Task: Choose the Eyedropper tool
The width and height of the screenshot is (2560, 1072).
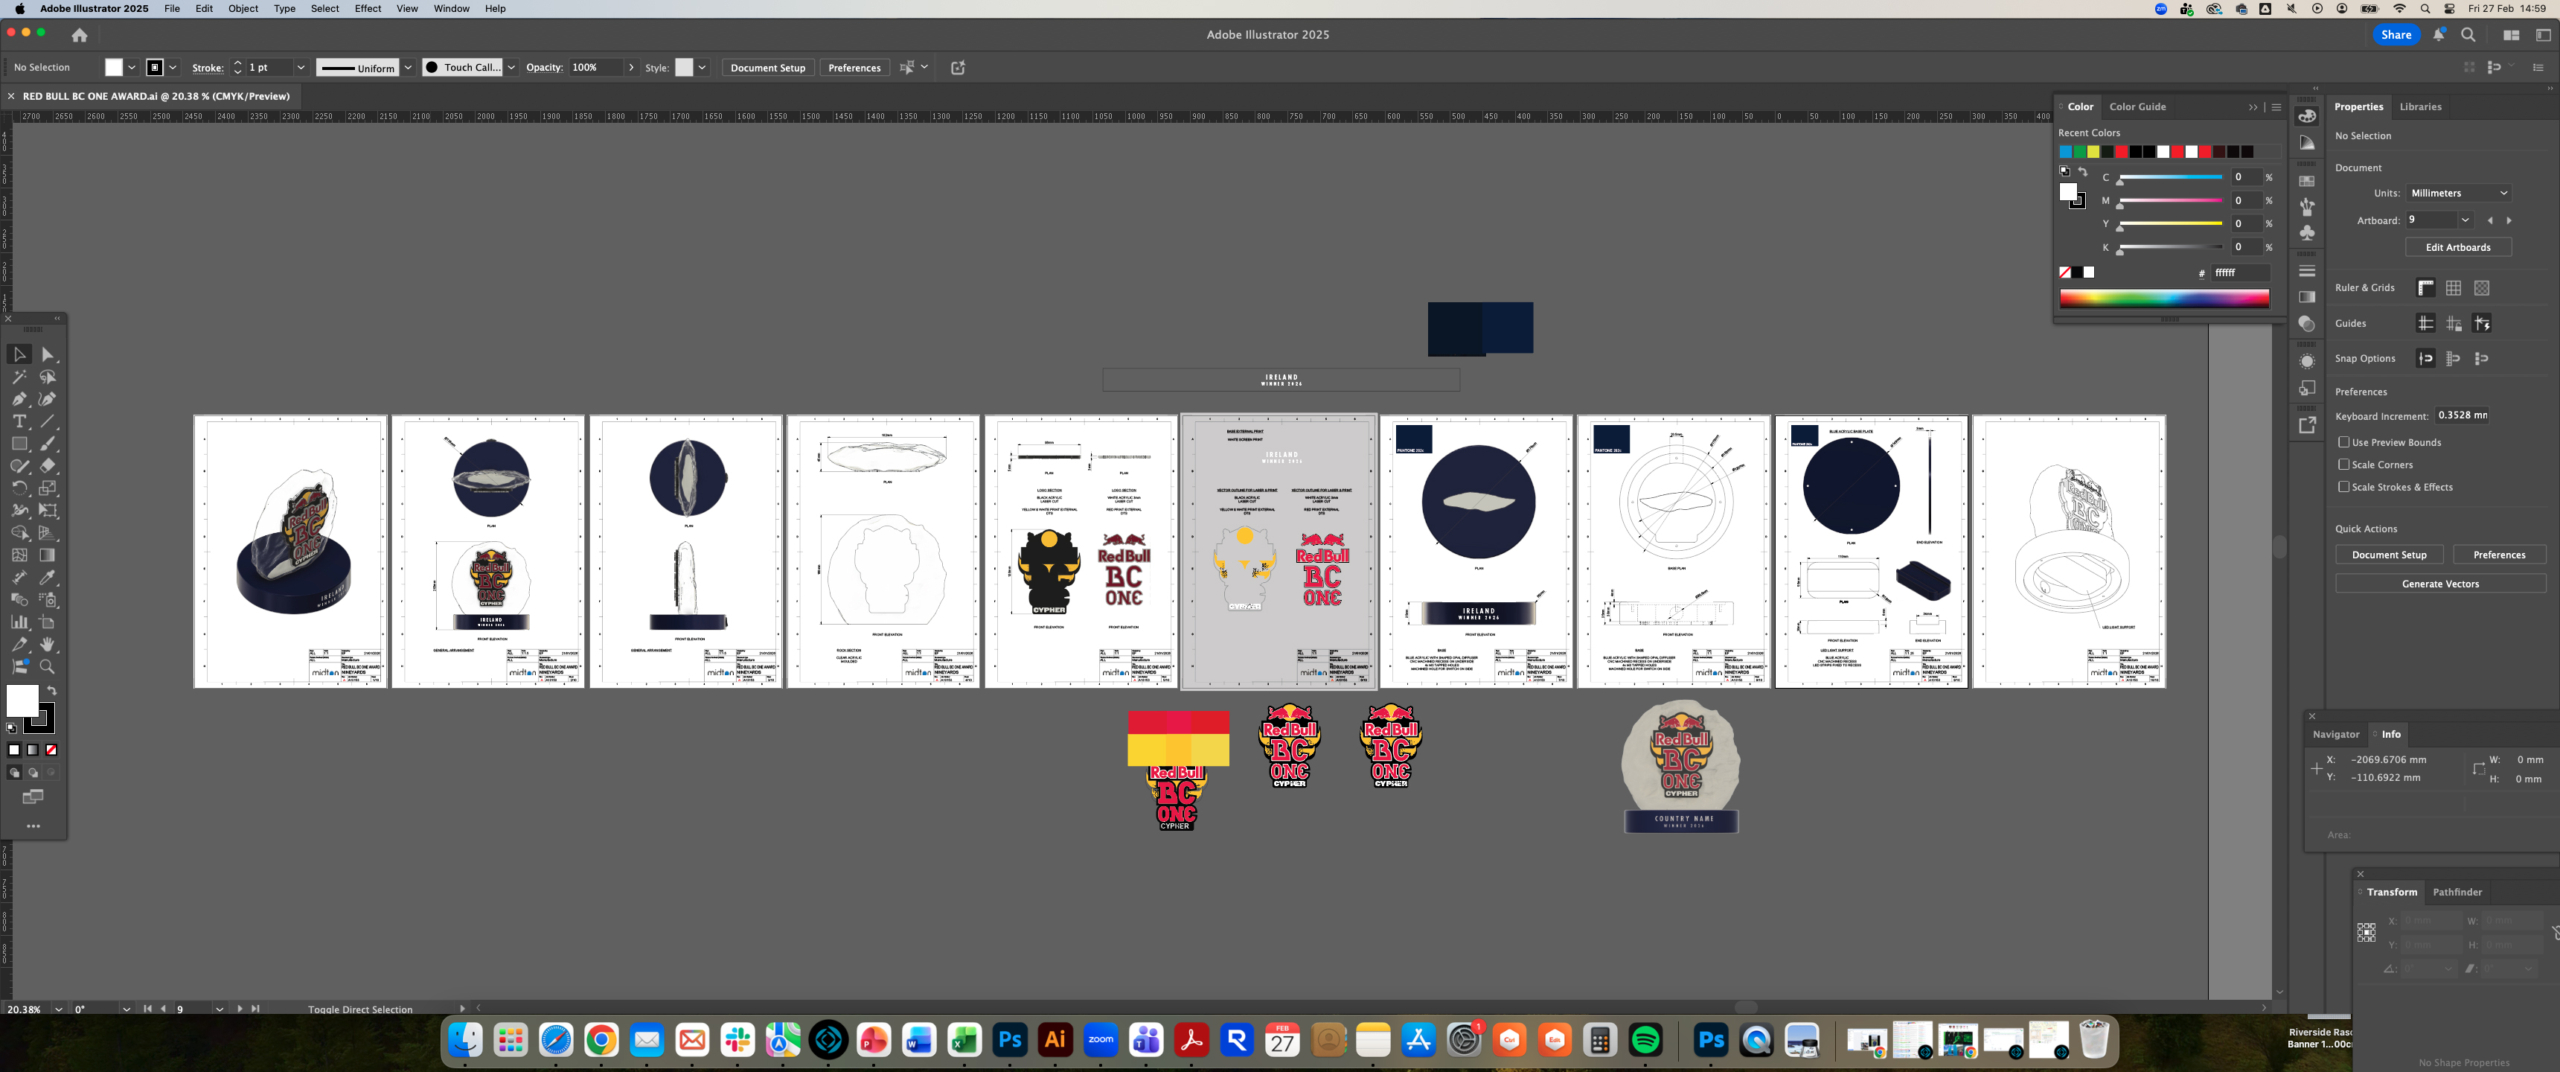Action: [x=47, y=577]
